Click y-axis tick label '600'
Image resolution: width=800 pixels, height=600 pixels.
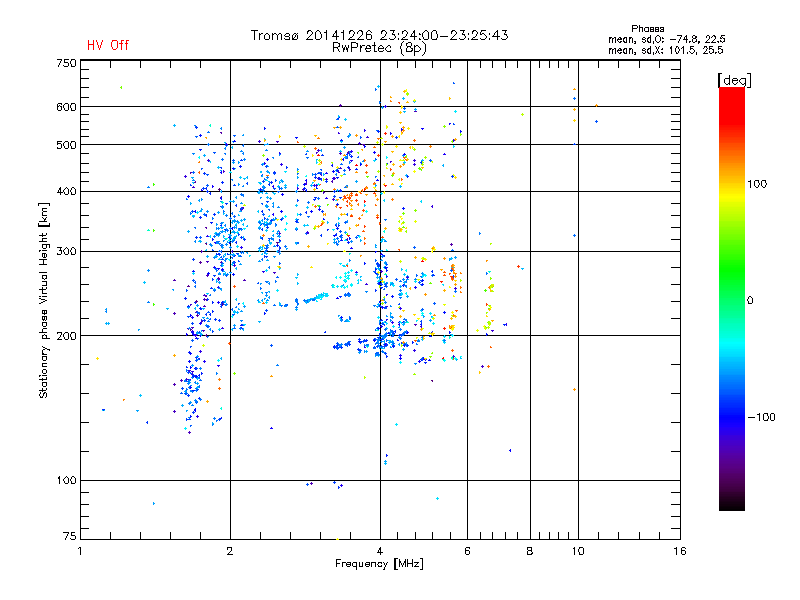(66, 107)
